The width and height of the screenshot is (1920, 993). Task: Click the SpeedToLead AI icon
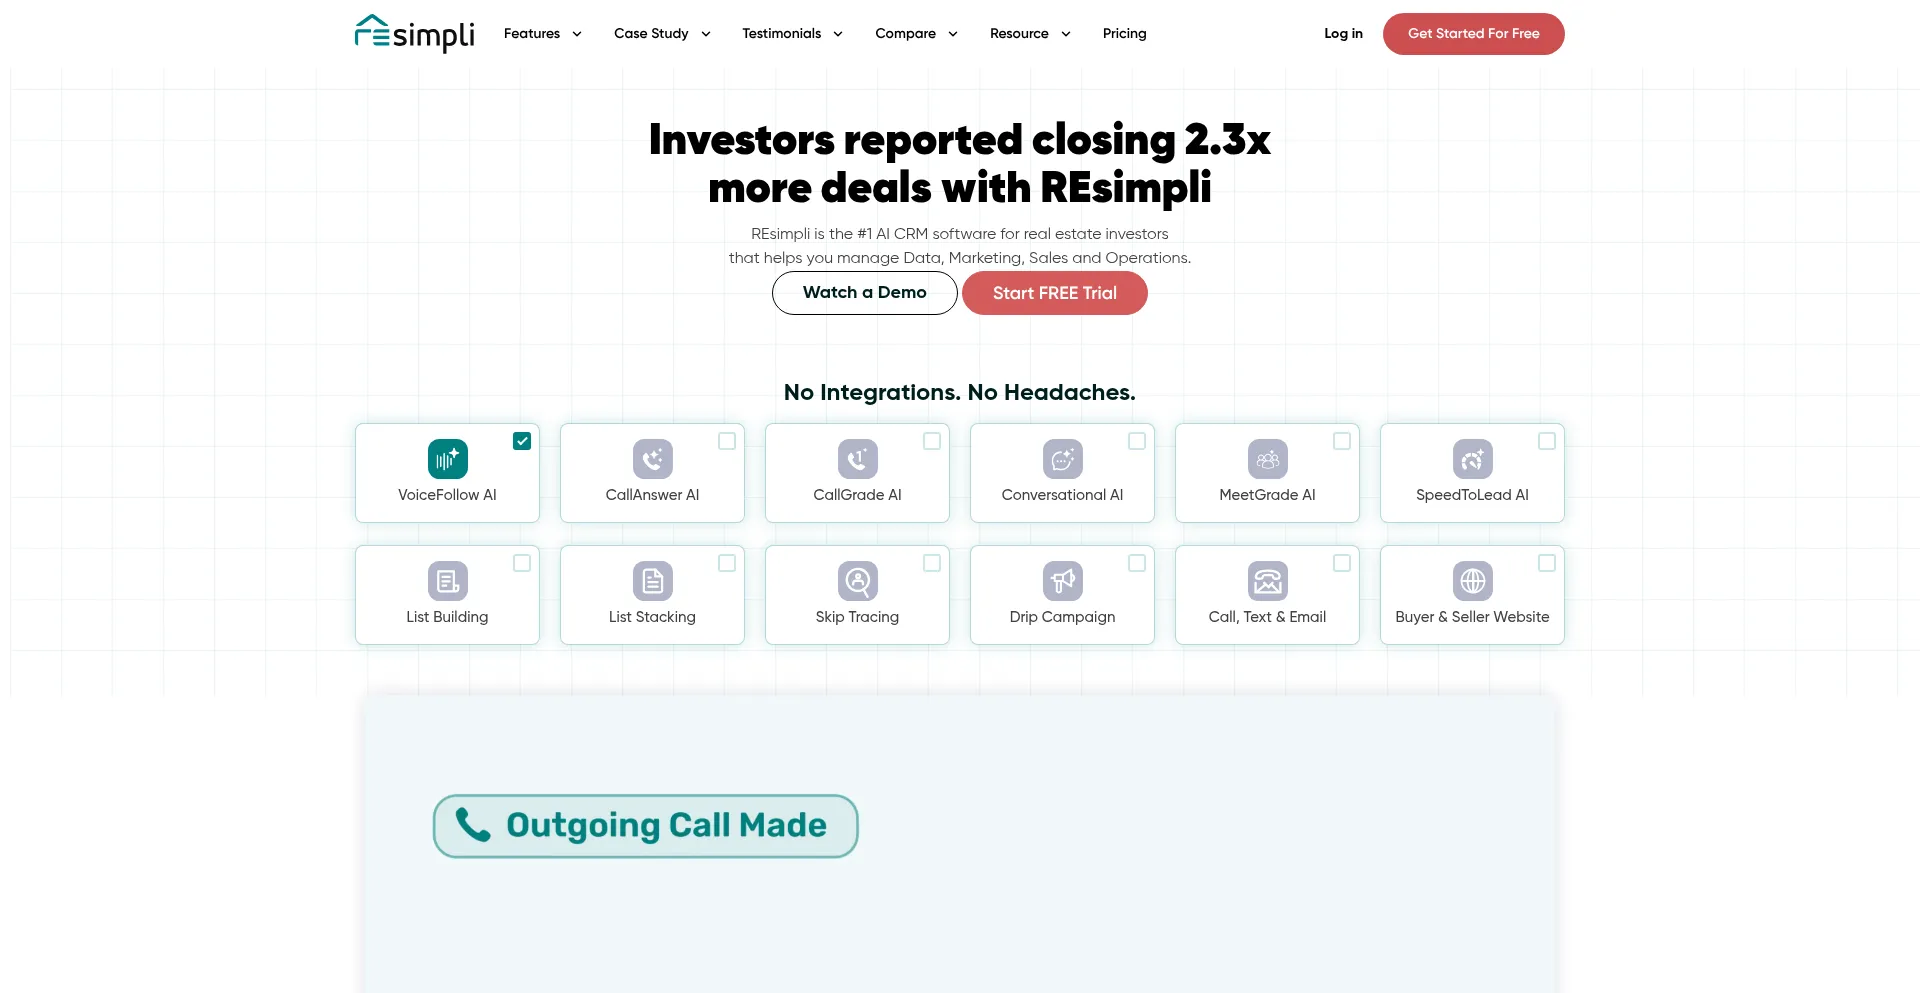click(1472, 459)
